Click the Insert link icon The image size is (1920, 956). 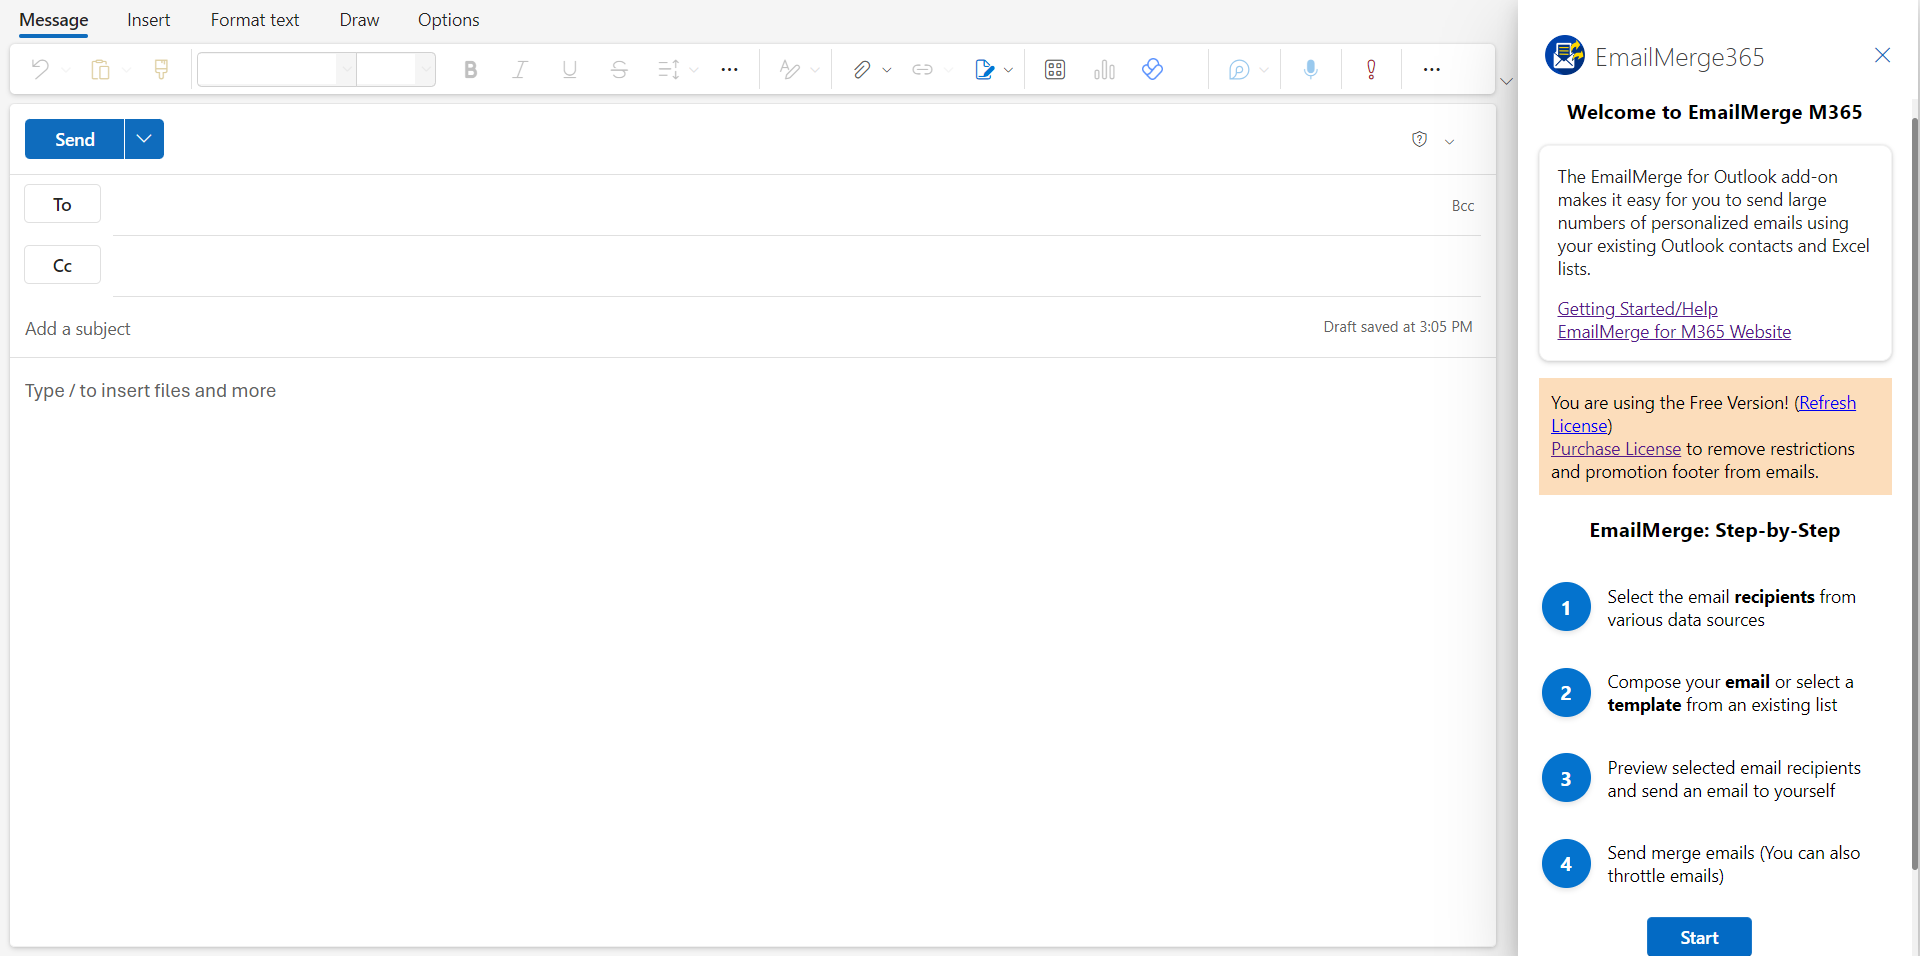pyautogui.click(x=922, y=69)
